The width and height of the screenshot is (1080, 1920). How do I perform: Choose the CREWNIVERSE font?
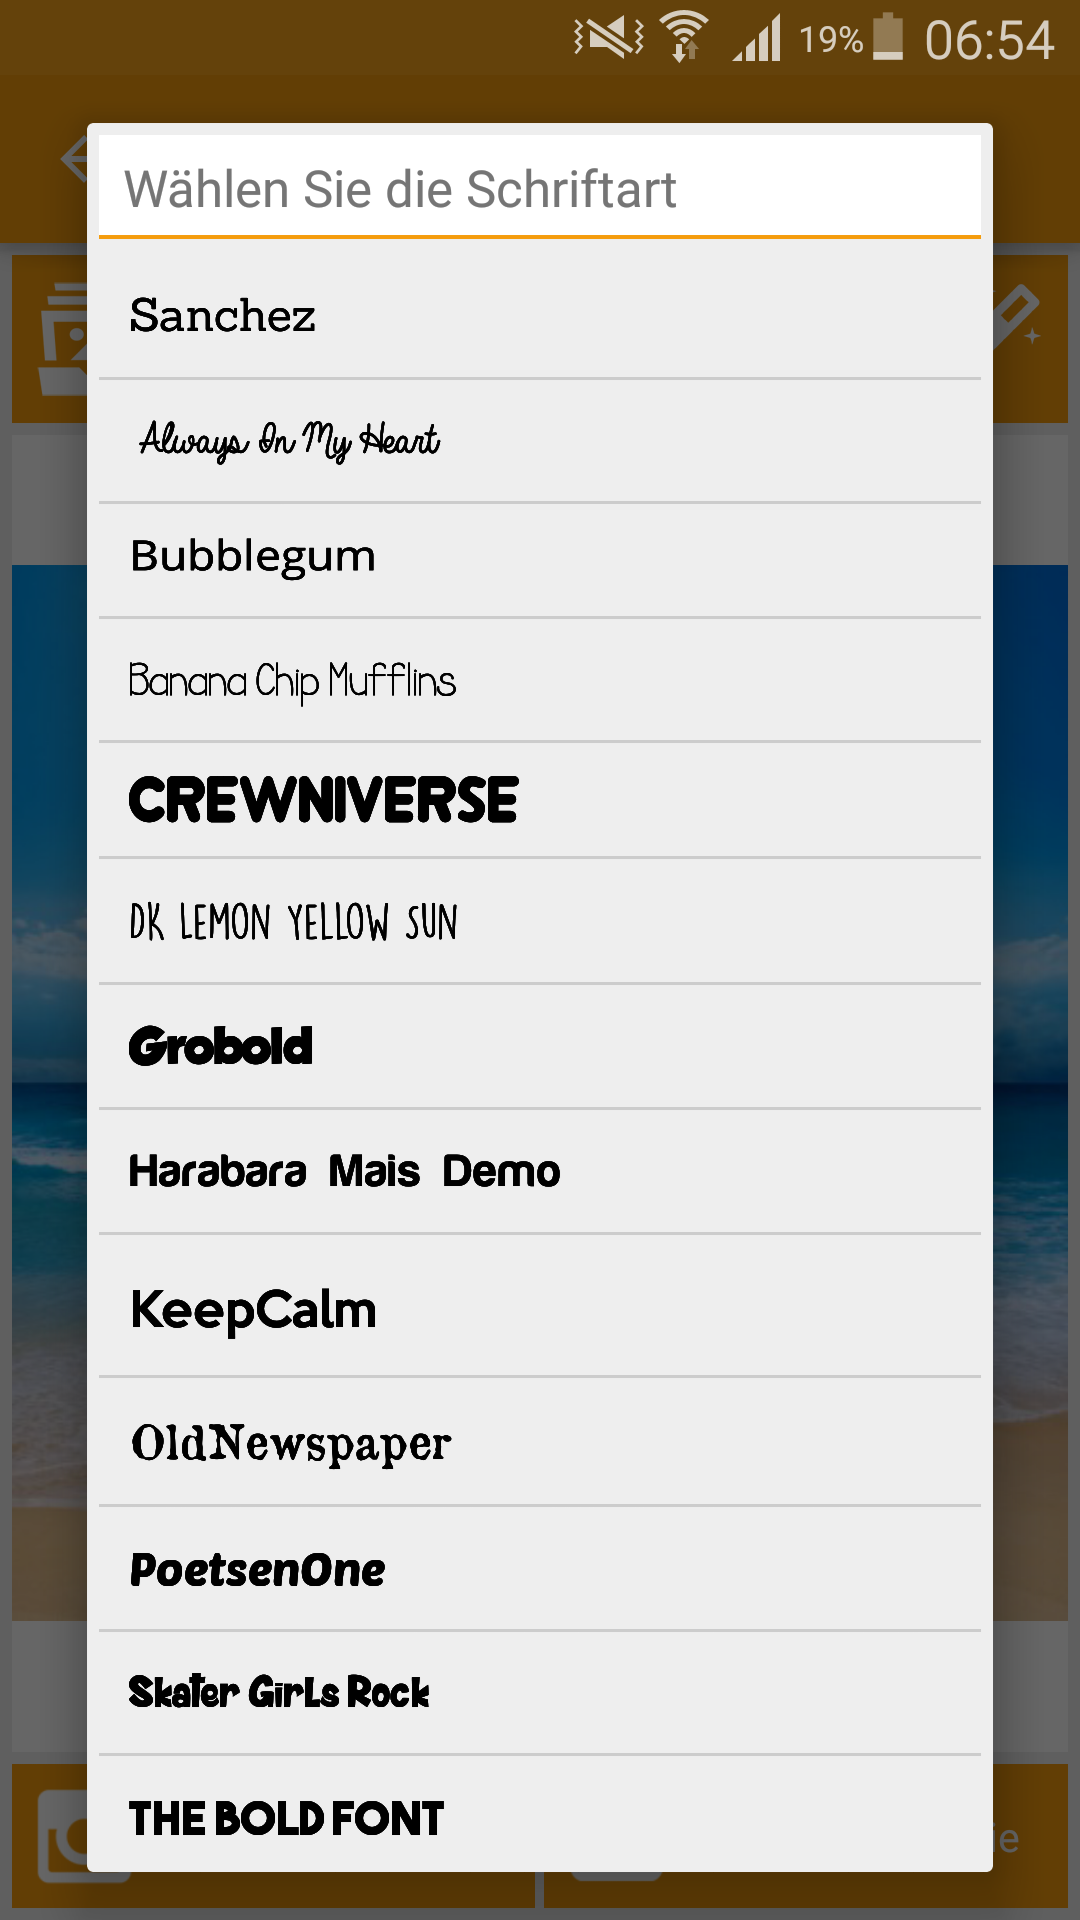pyautogui.click(x=540, y=800)
